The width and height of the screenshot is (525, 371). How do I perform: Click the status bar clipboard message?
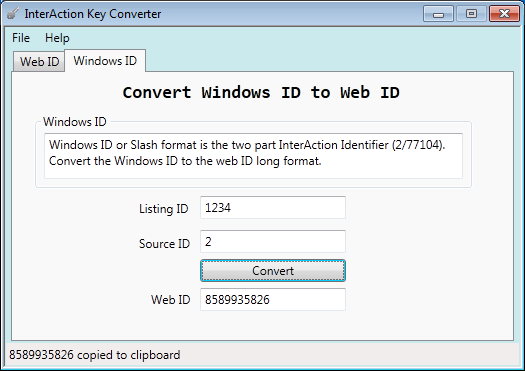click(x=94, y=355)
